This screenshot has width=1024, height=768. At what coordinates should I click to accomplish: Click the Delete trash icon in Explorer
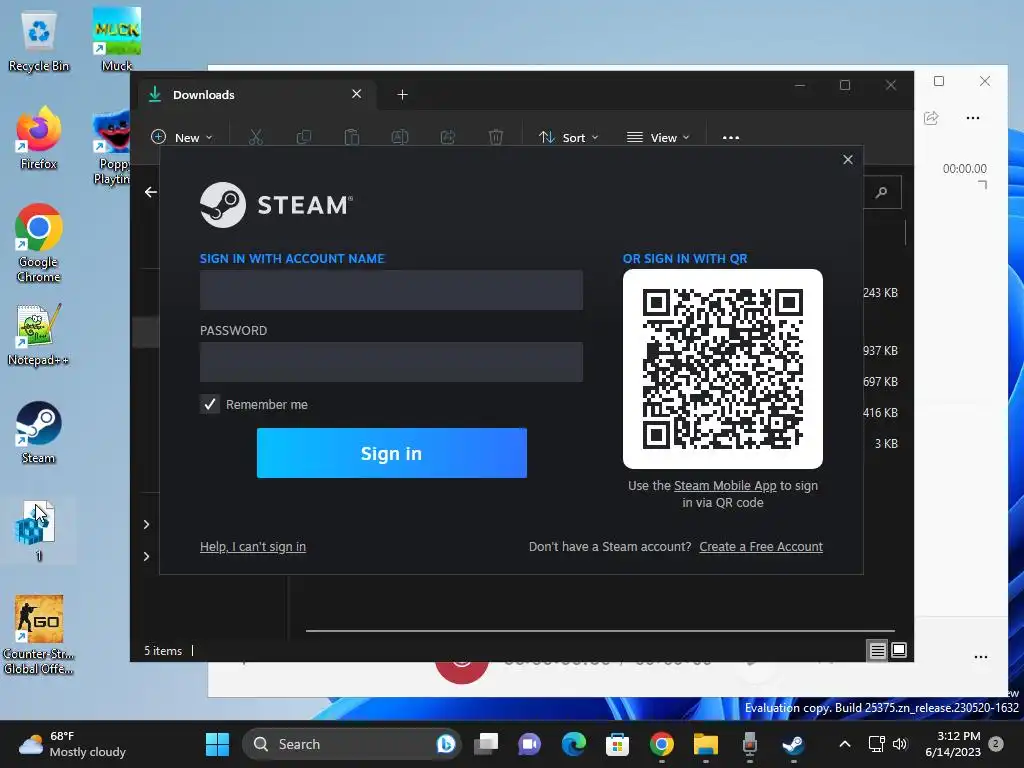496,137
